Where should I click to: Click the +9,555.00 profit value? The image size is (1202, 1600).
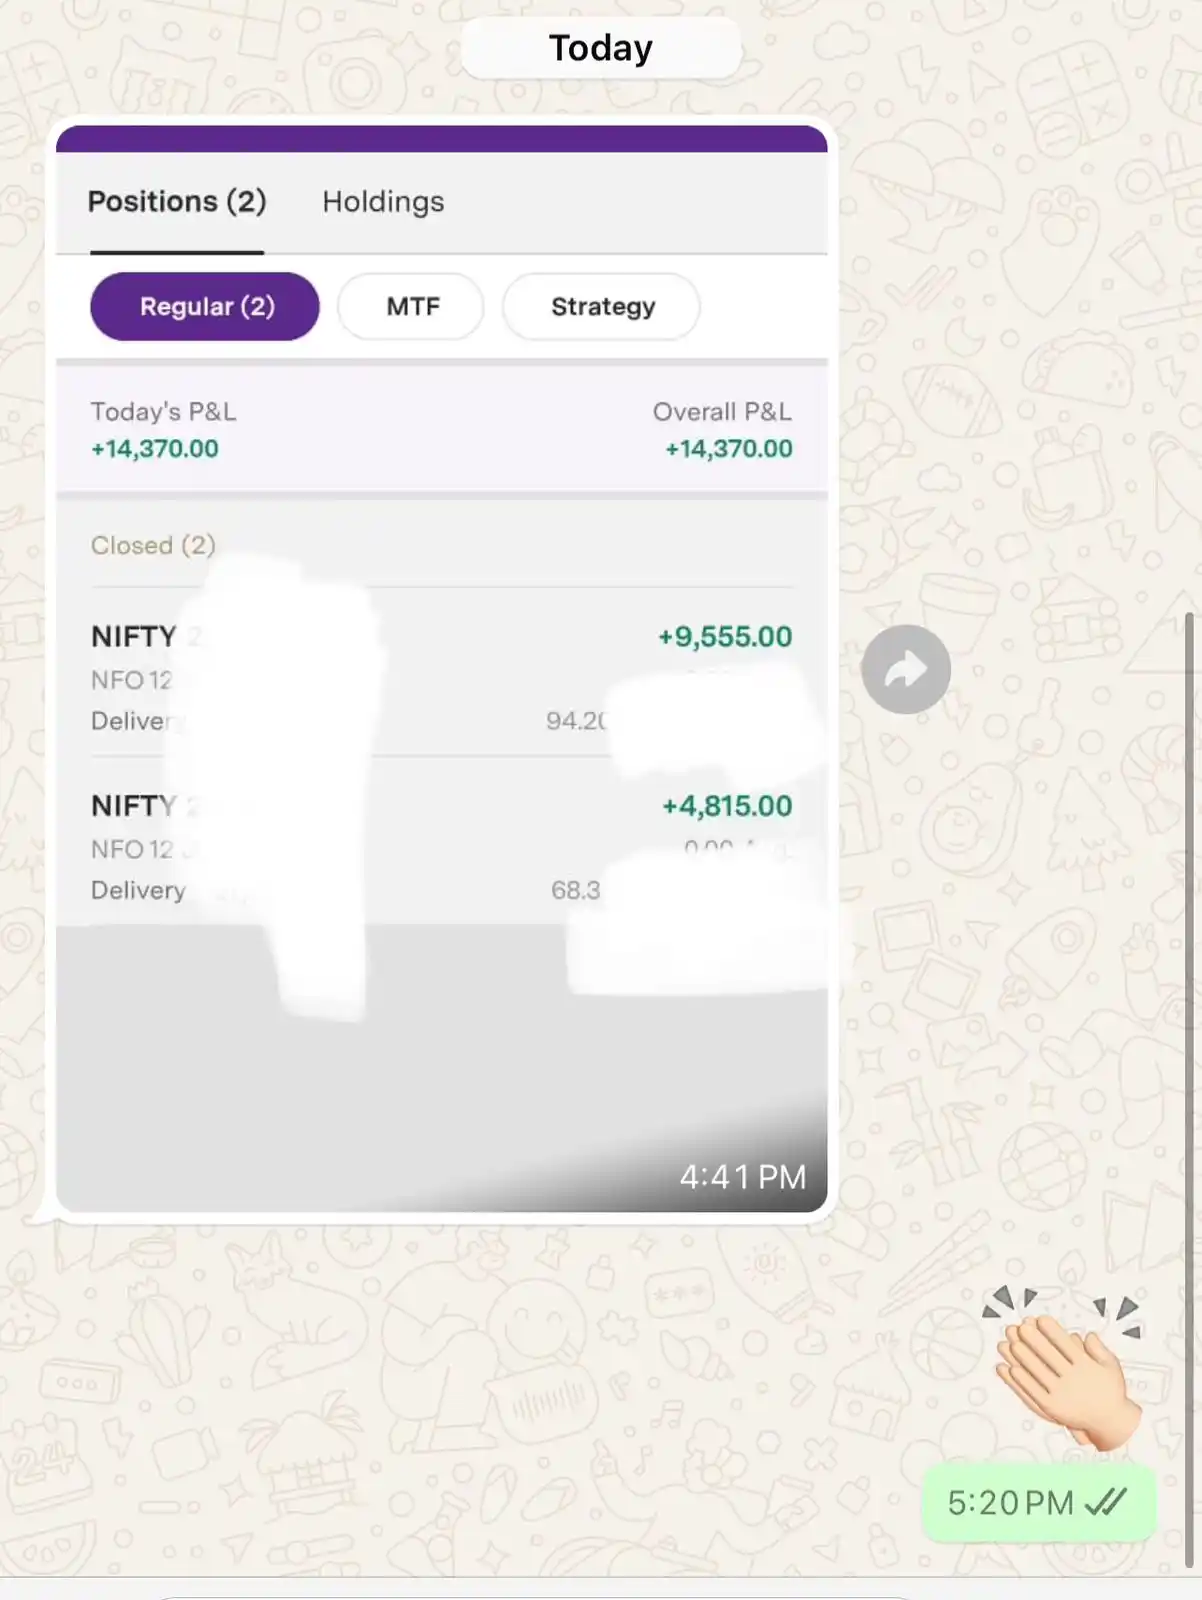725,637
